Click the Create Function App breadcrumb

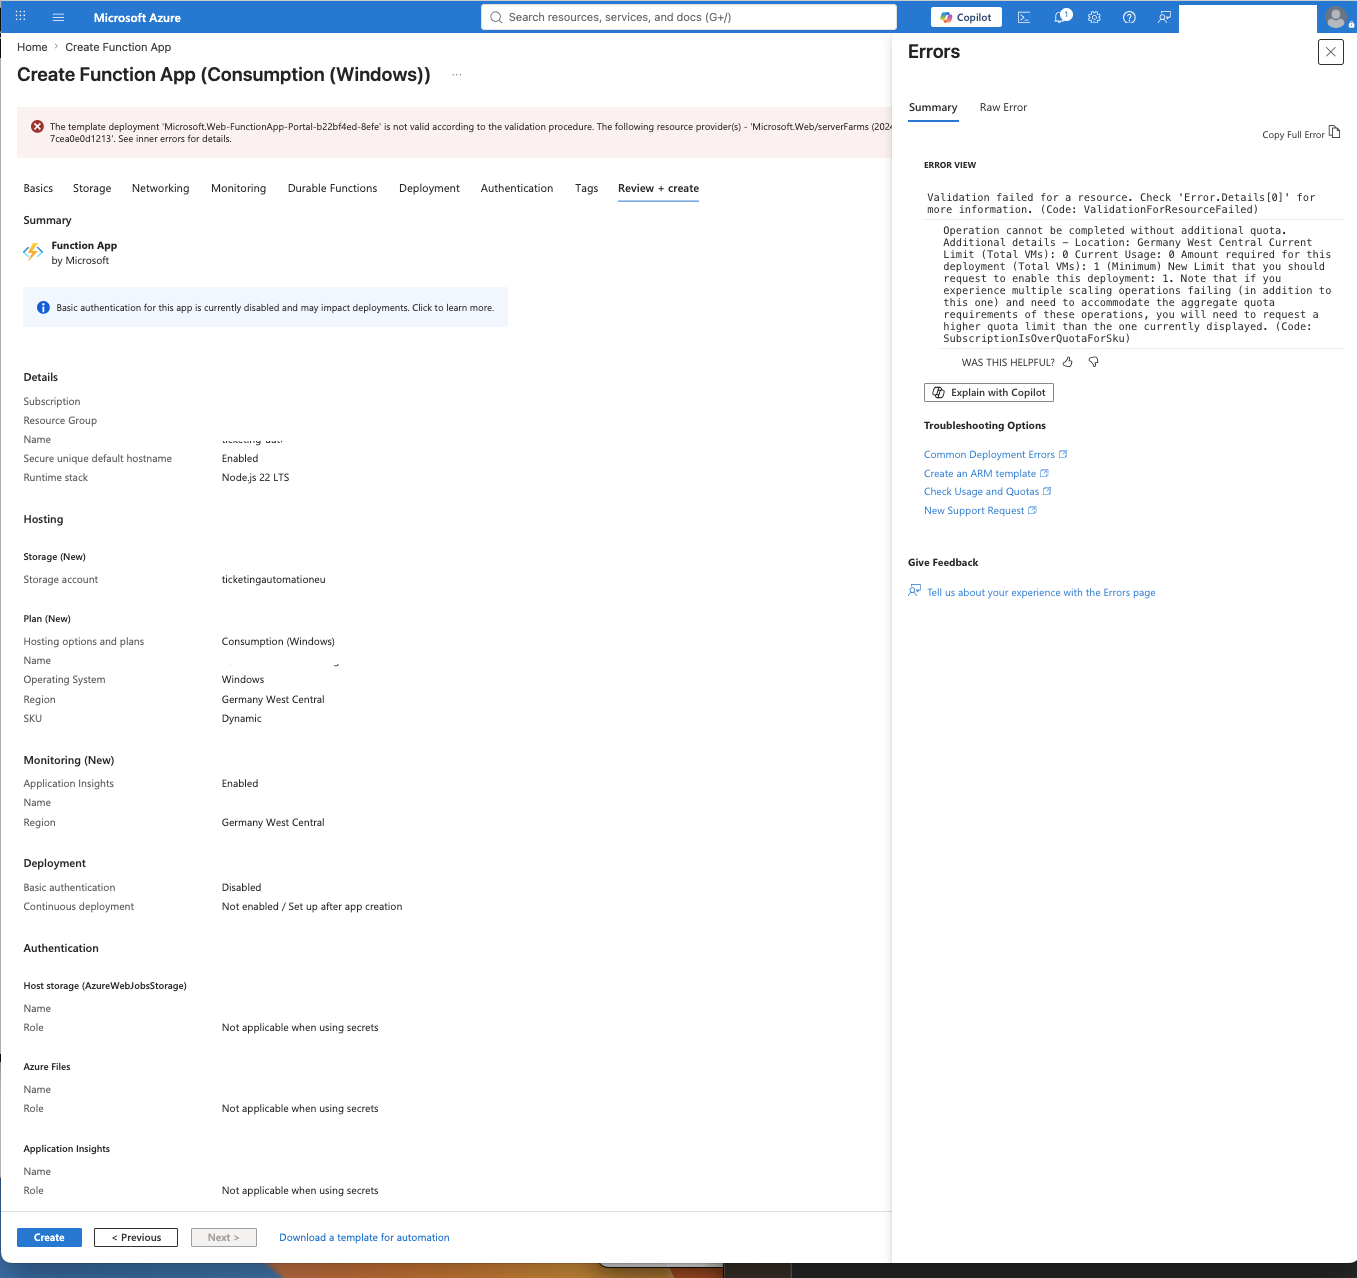tap(118, 47)
